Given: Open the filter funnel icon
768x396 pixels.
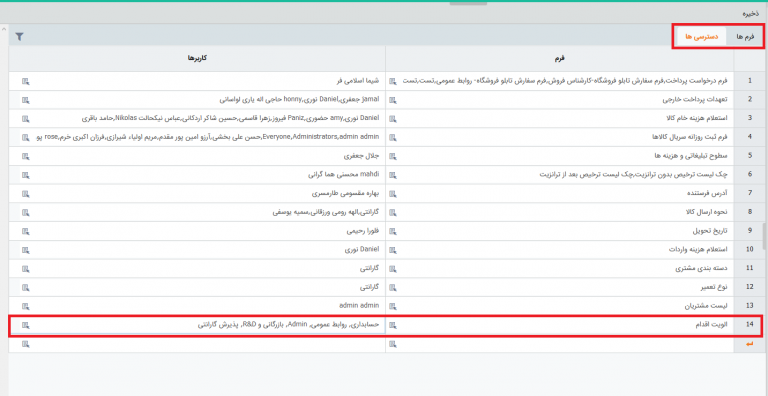Looking at the screenshot, I should pos(19,36).
